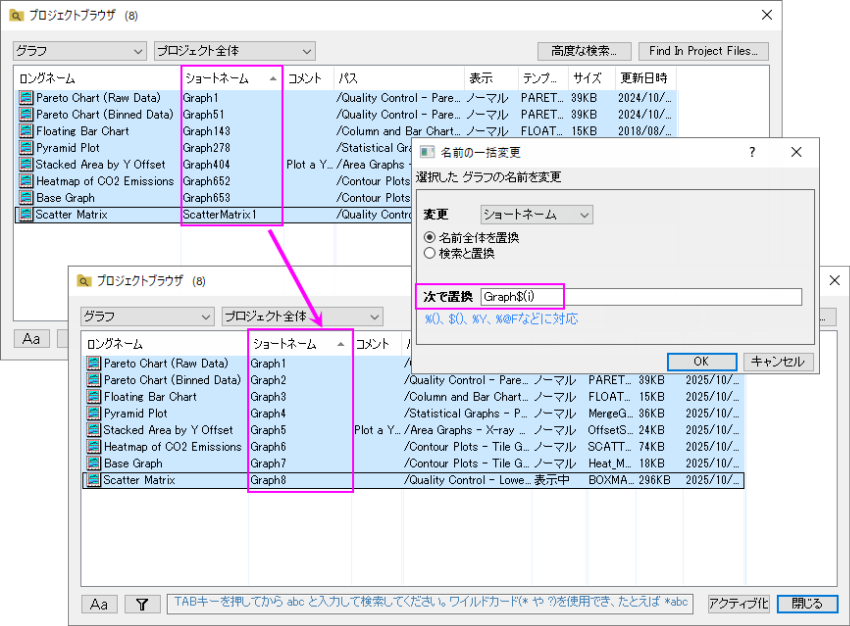
Task: Click the graph icon beside Stacked Area by Y Offset in back window
Action: coord(25,165)
